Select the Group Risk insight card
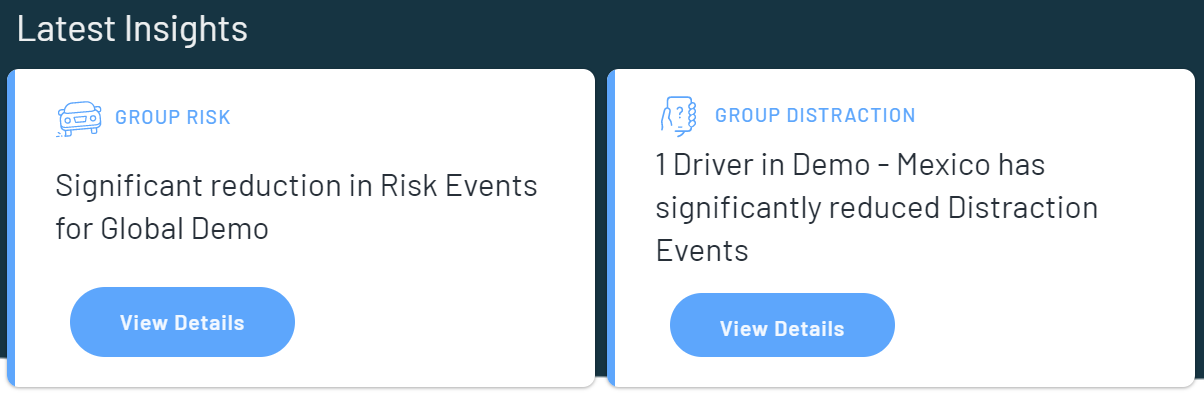 coord(301,228)
